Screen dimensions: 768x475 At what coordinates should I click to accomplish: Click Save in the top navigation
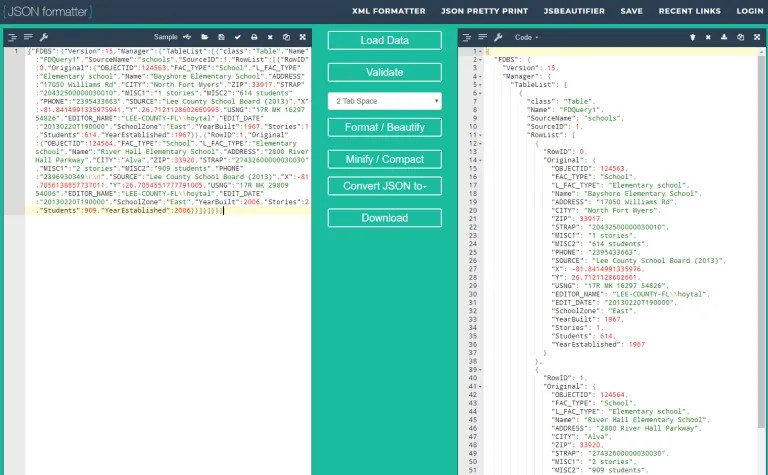point(631,11)
